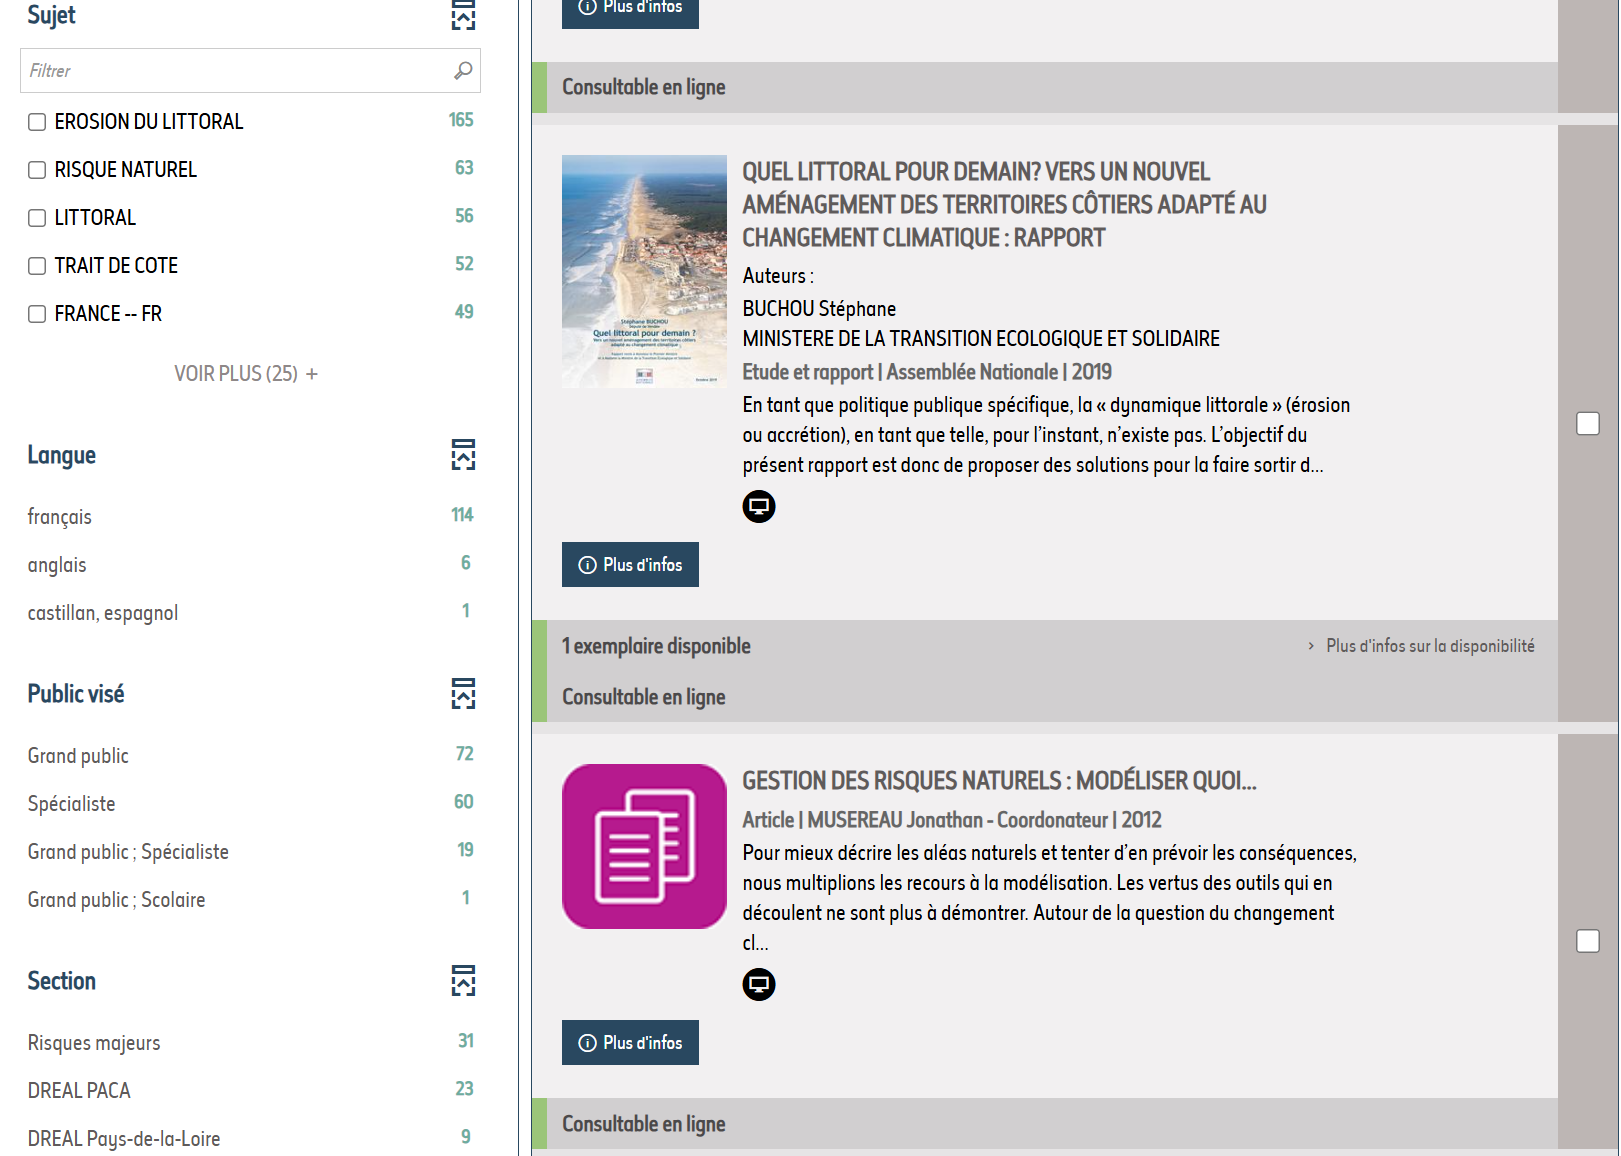1621x1156 pixels.
Task: Click online access icon under Gestion des risques article
Action: tap(759, 985)
